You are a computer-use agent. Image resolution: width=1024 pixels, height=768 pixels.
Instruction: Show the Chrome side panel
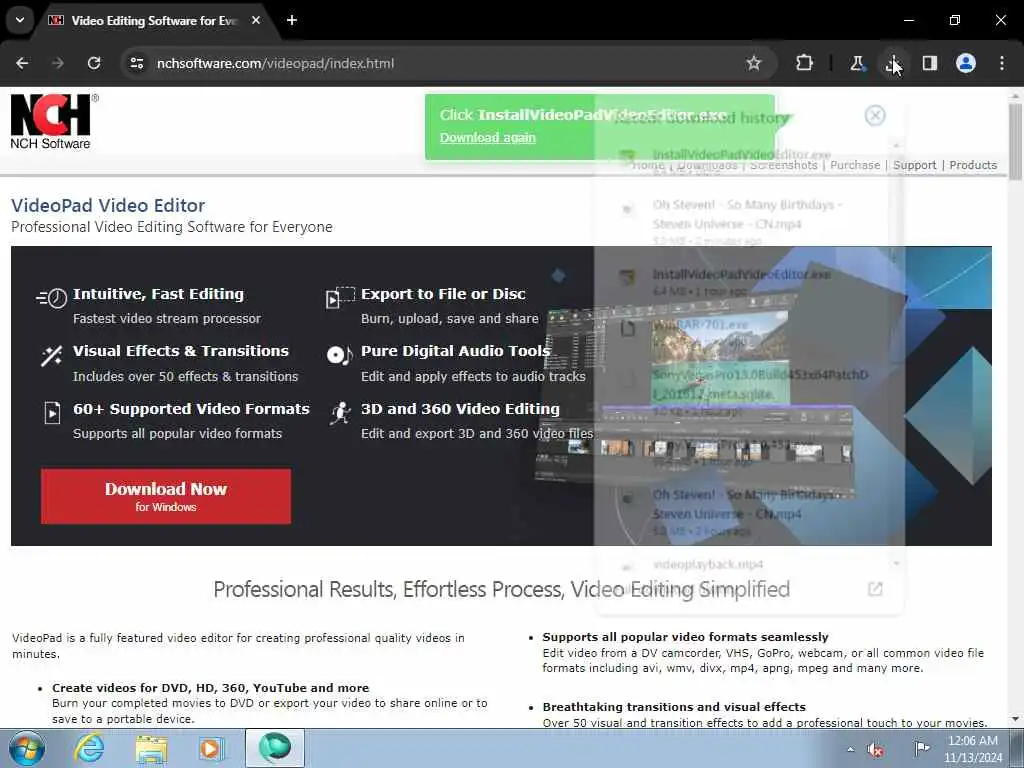929,63
